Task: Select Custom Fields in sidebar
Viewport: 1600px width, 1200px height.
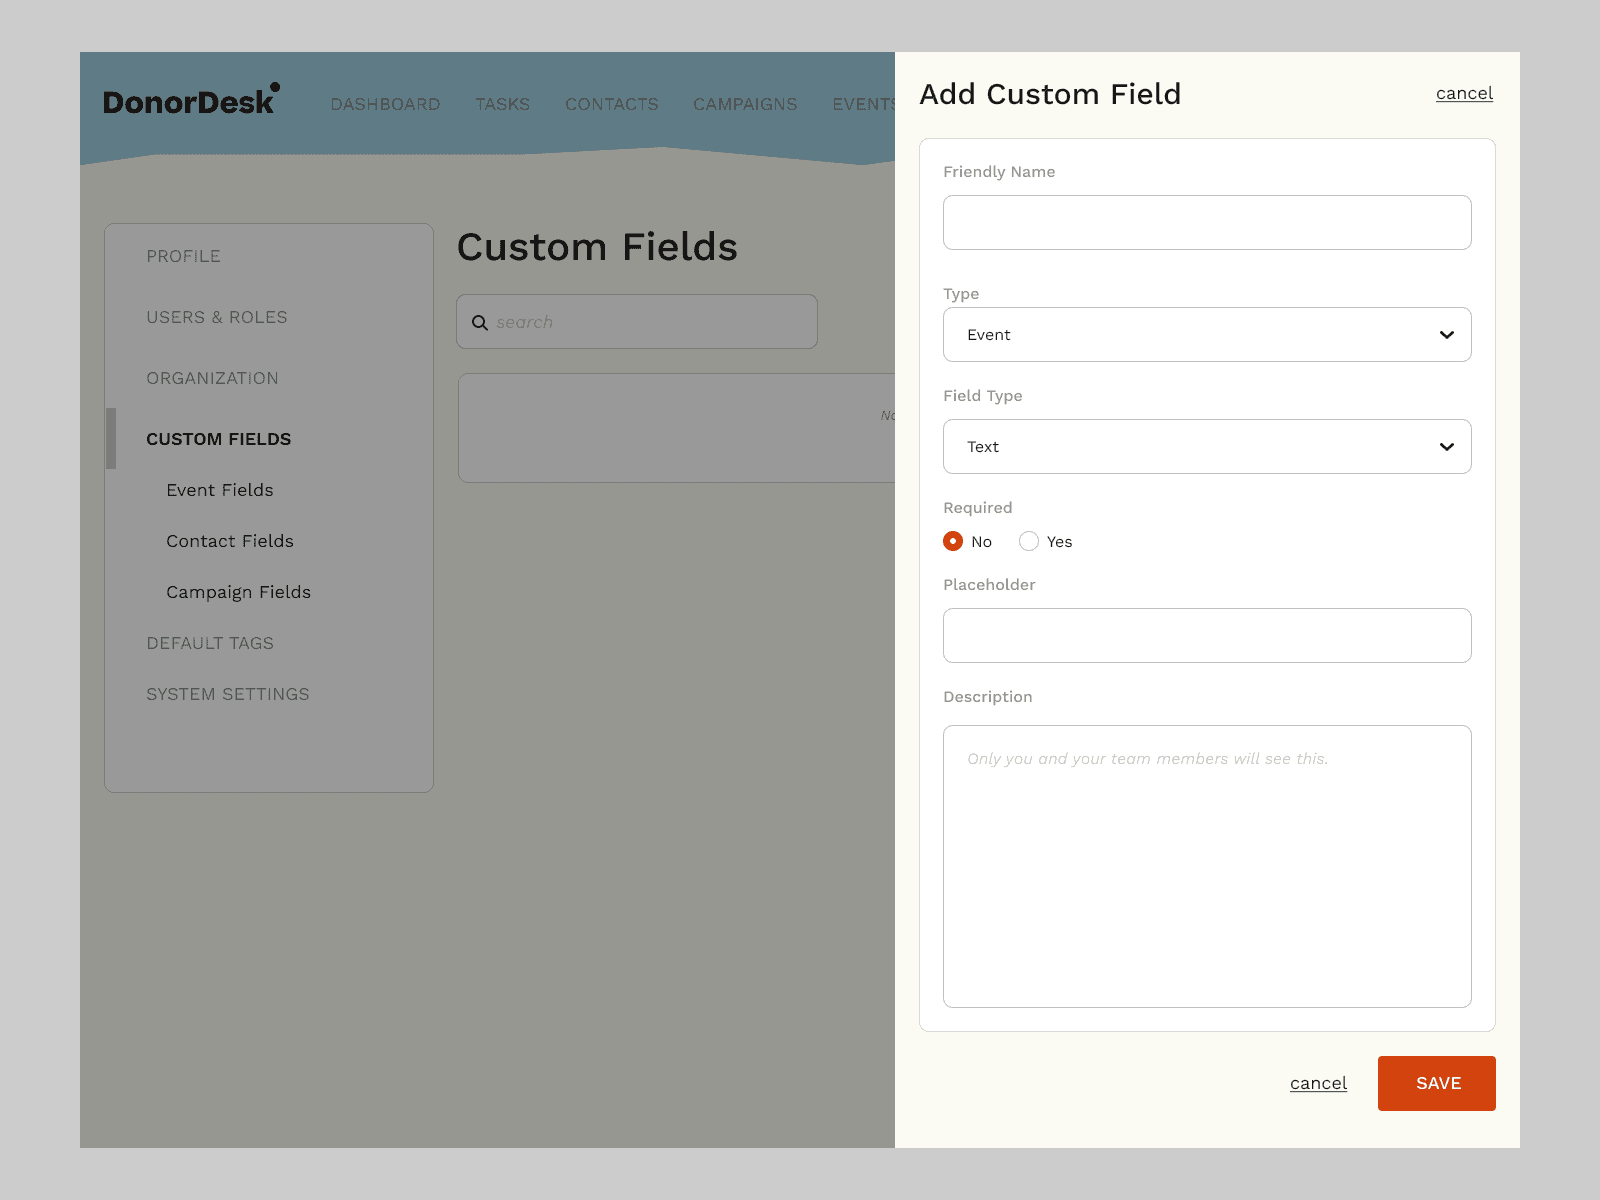Action: pos(219,439)
